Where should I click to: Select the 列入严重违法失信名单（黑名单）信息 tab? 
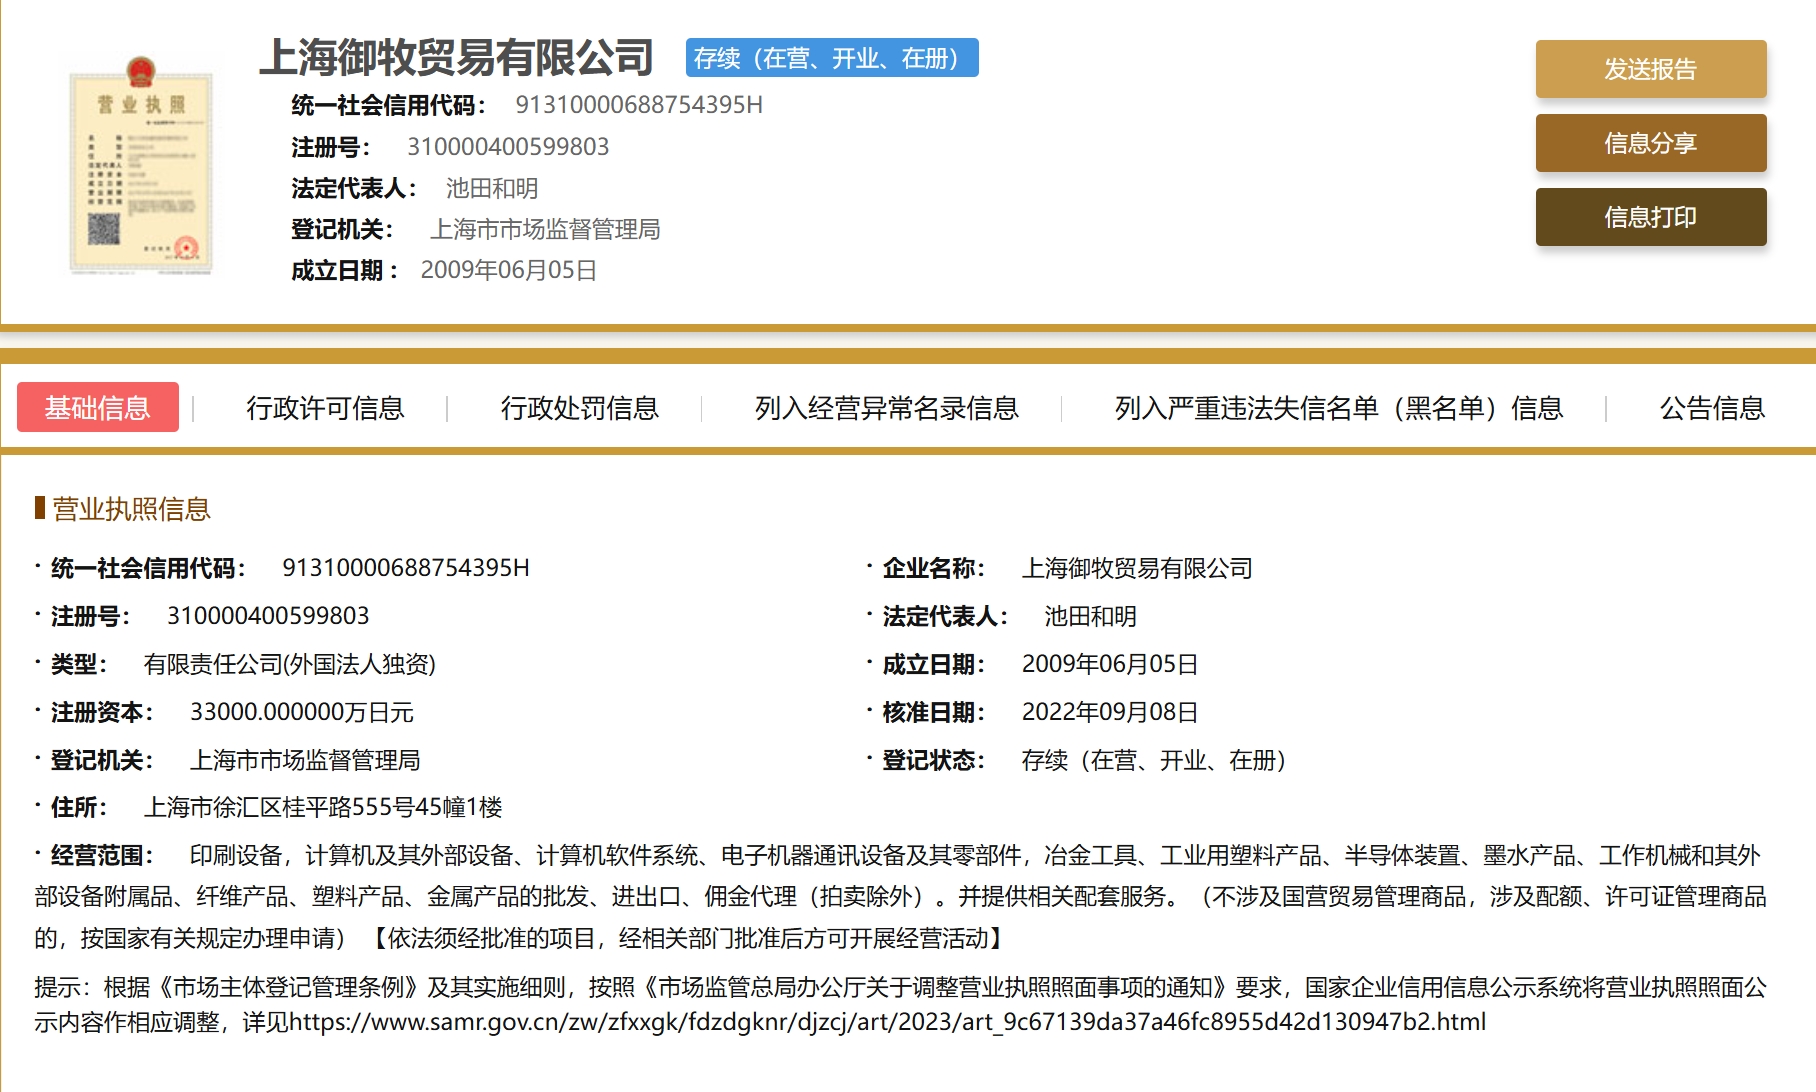(1339, 408)
